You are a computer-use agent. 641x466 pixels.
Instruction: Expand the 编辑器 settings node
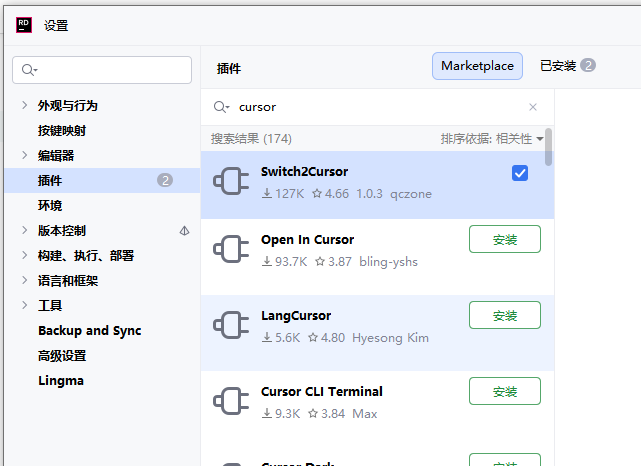click(x=25, y=155)
